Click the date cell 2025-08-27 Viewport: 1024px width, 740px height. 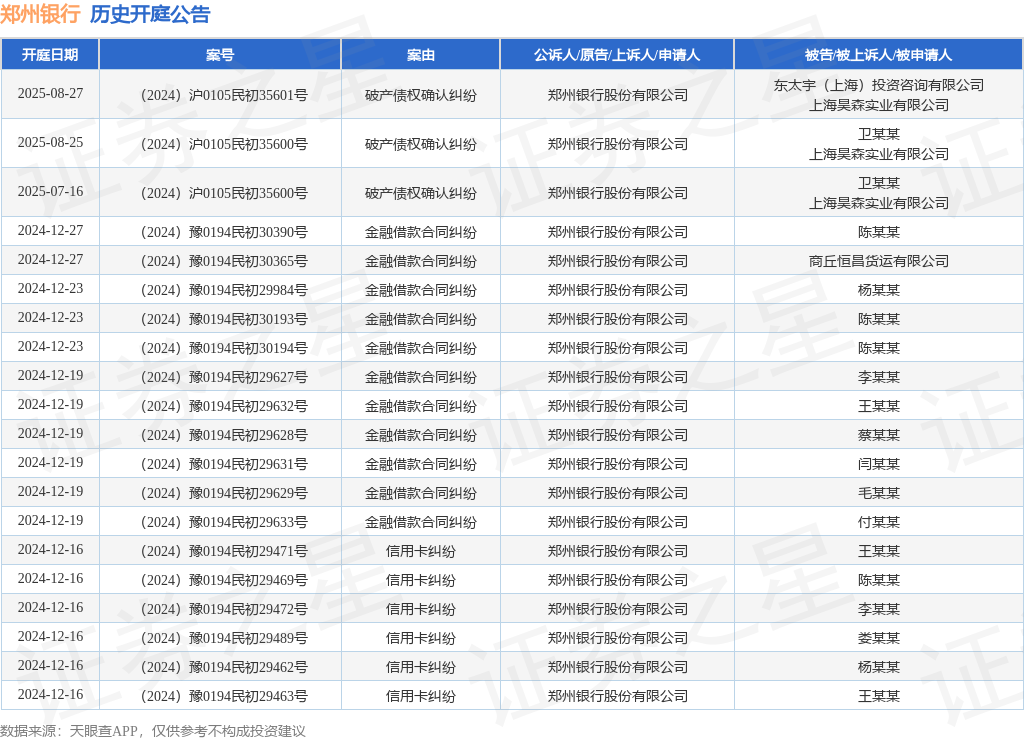50,93
